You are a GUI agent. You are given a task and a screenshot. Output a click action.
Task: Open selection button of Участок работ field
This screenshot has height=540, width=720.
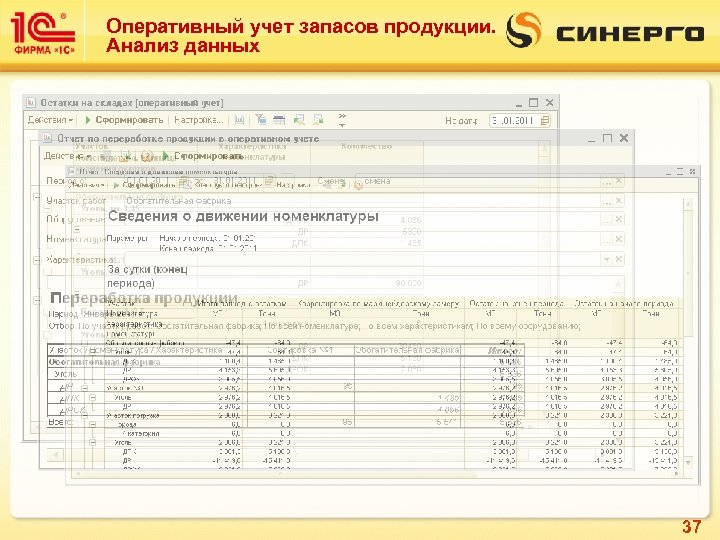pyautogui.click(x=607, y=201)
